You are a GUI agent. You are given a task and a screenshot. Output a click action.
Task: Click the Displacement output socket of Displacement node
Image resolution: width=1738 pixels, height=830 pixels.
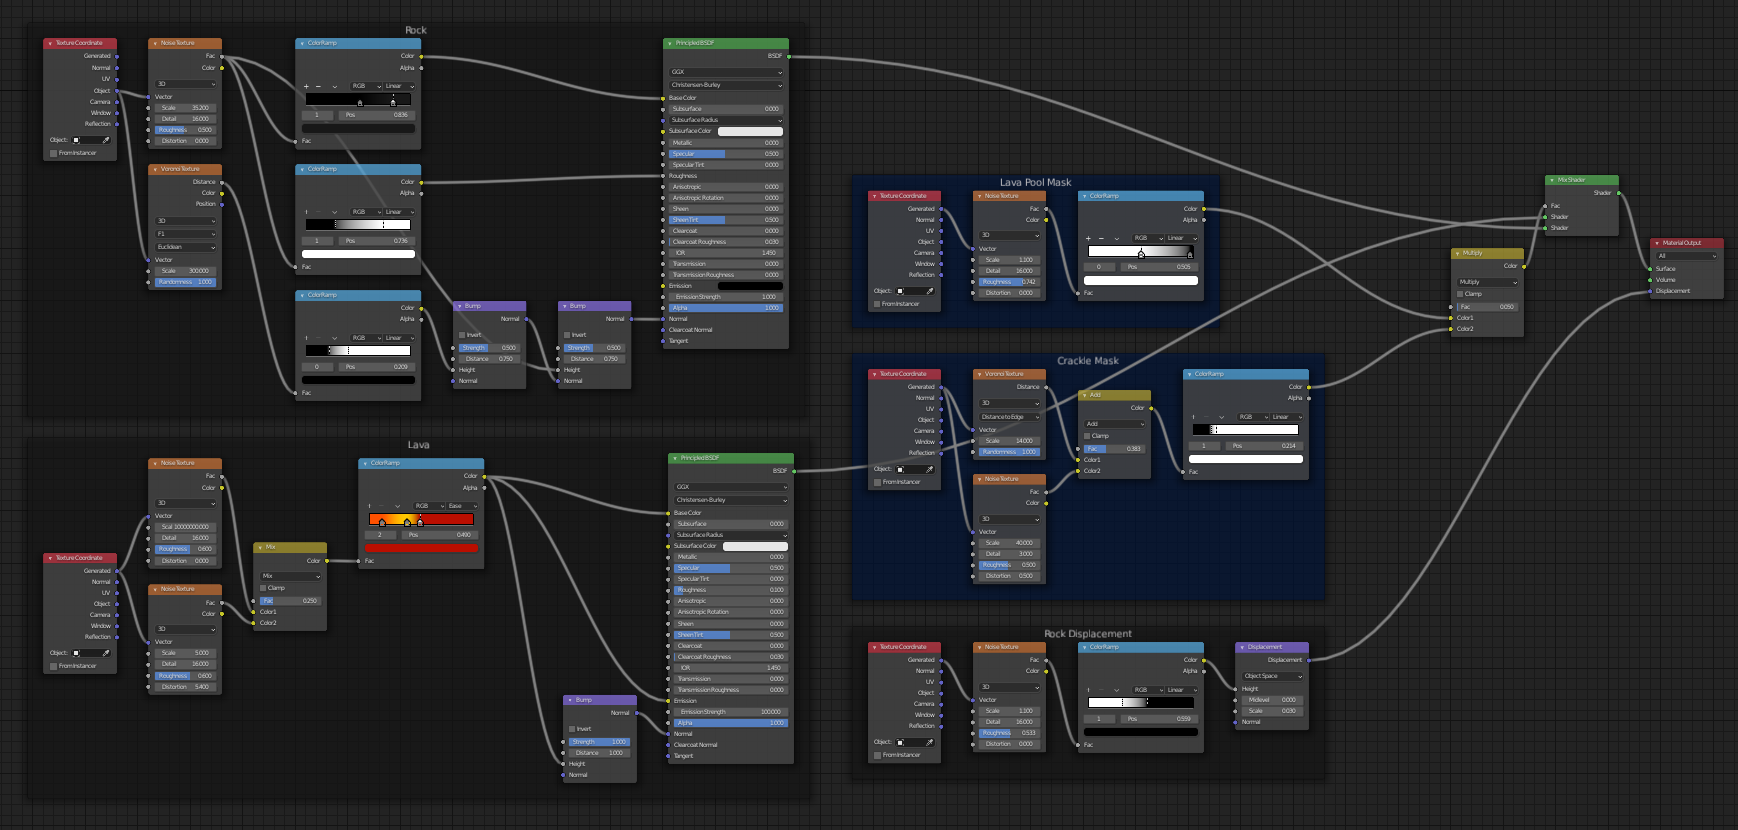(x=1310, y=660)
